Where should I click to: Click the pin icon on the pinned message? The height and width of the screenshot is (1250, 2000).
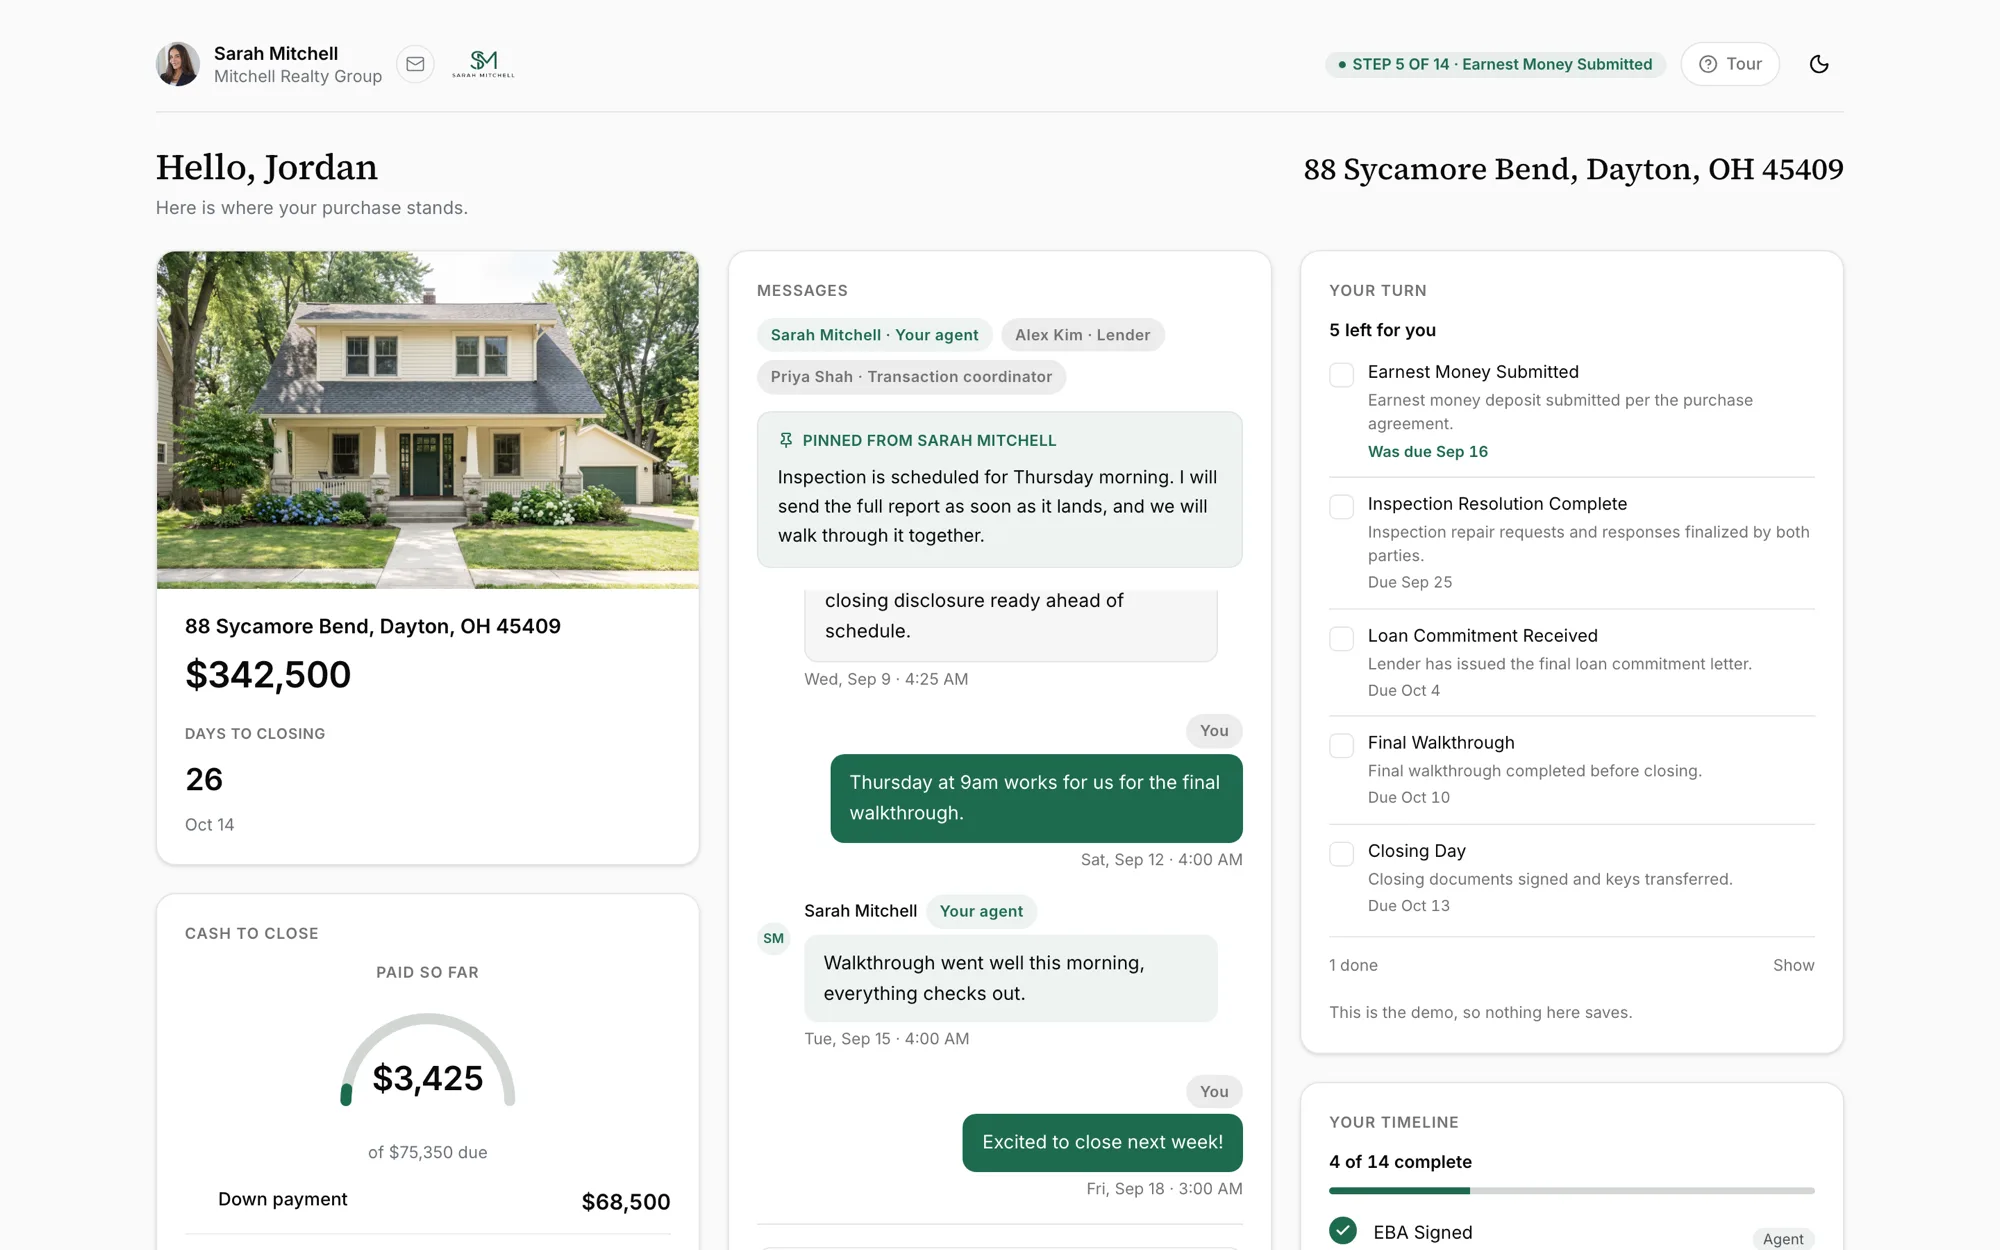click(x=786, y=440)
